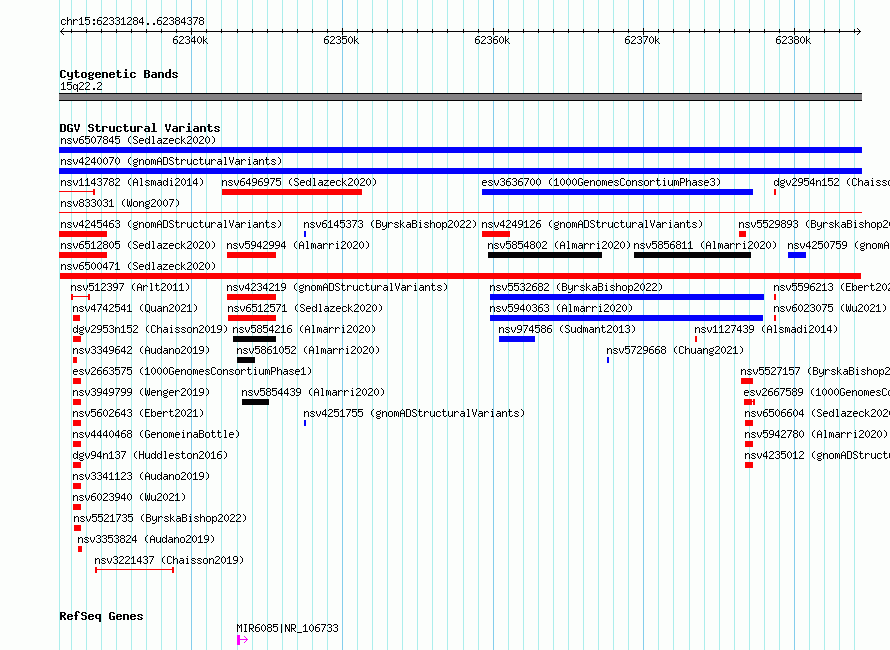Click dgv2953n152 (Chaisson2019) label

150,329
